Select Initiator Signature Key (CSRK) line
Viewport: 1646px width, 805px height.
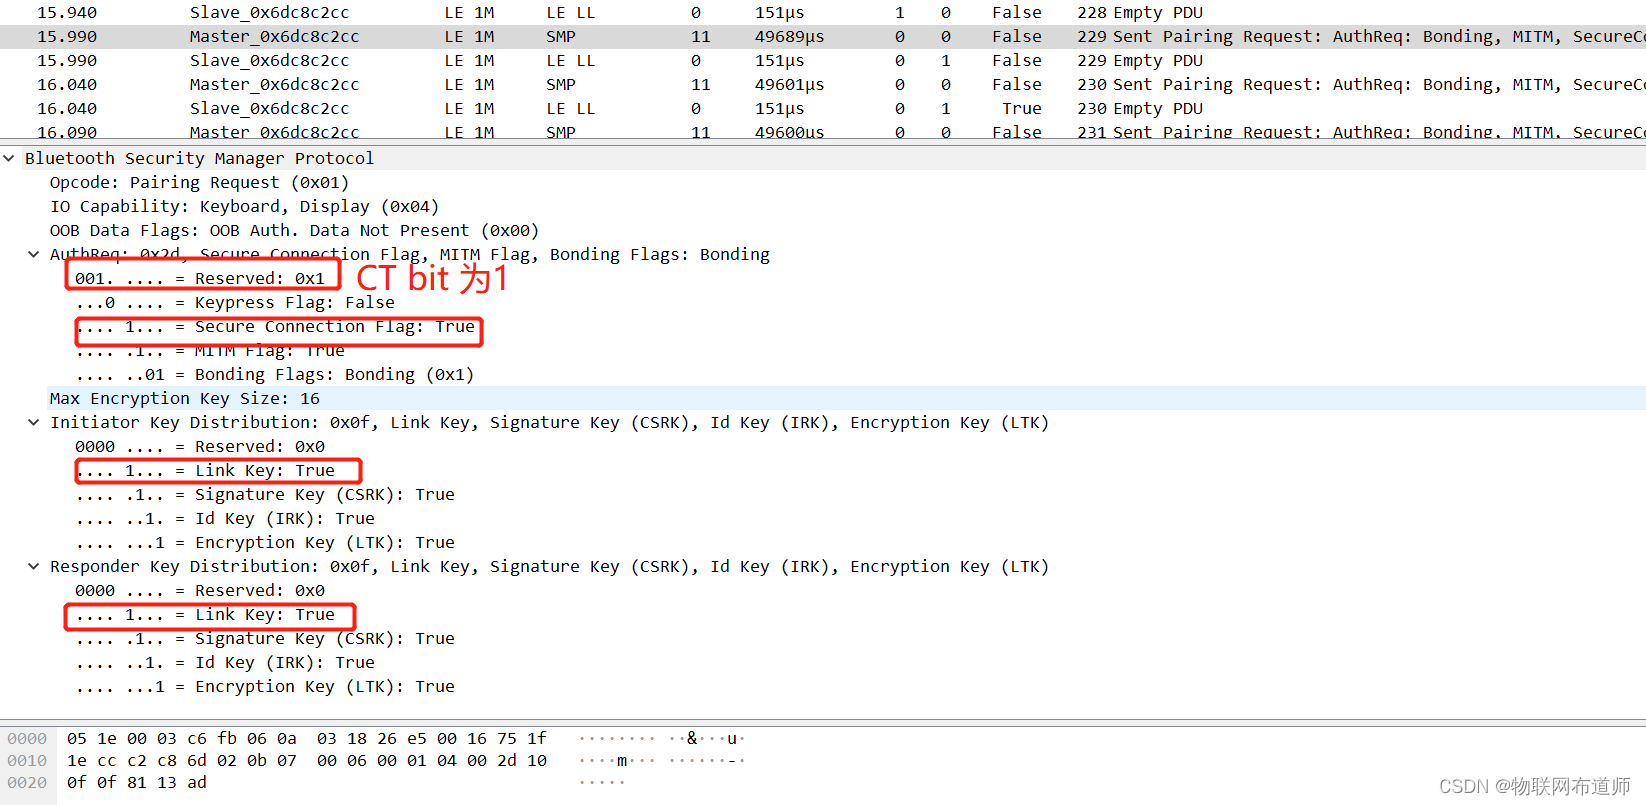pyautogui.click(x=265, y=494)
